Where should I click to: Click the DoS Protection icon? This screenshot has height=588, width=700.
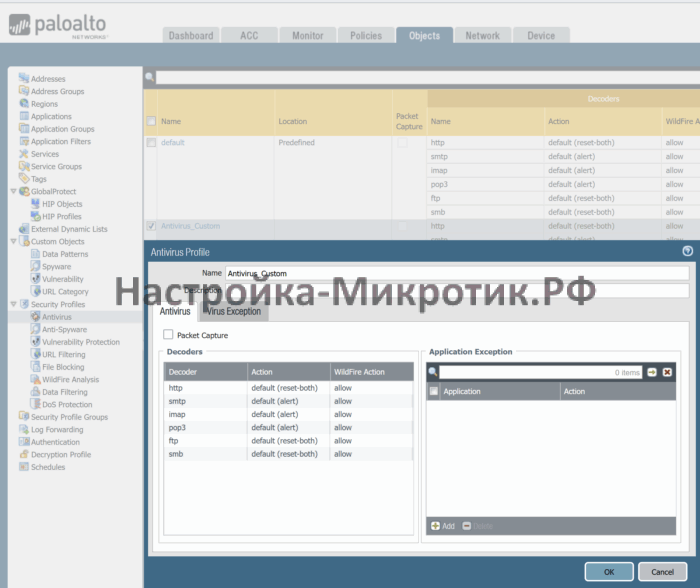pyautogui.click(x=35, y=404)
